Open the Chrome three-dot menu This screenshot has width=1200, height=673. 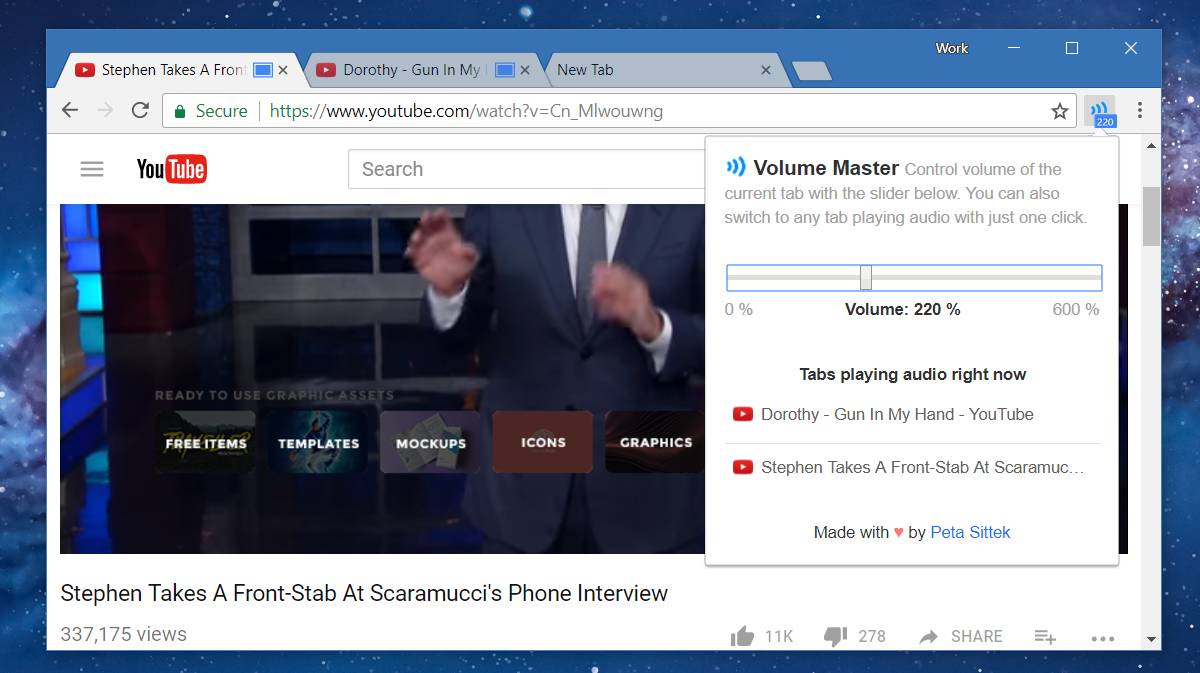coord(1139,111)
